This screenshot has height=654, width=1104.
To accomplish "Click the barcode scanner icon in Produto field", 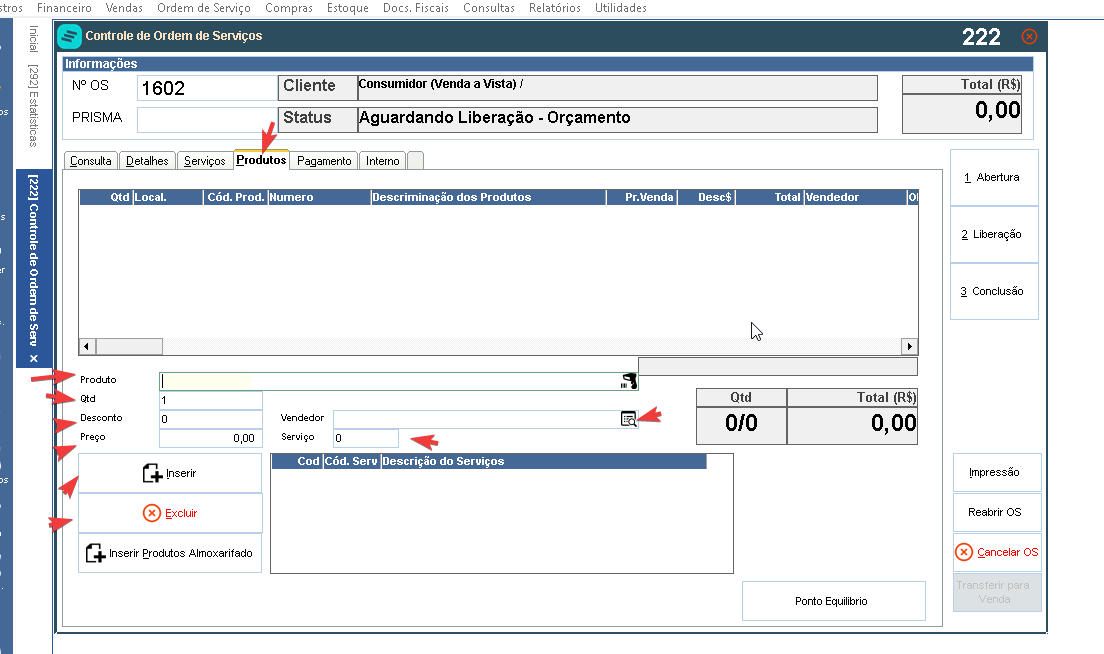I will (x=629, y=382).
